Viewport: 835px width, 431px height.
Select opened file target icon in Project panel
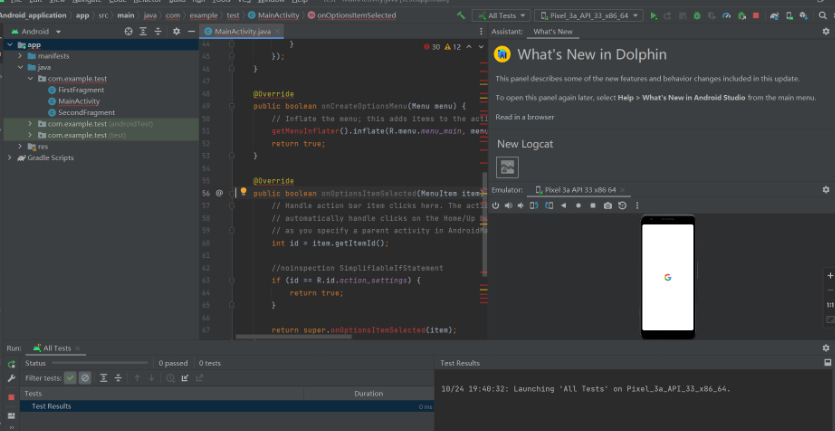[x=128, y=31]
